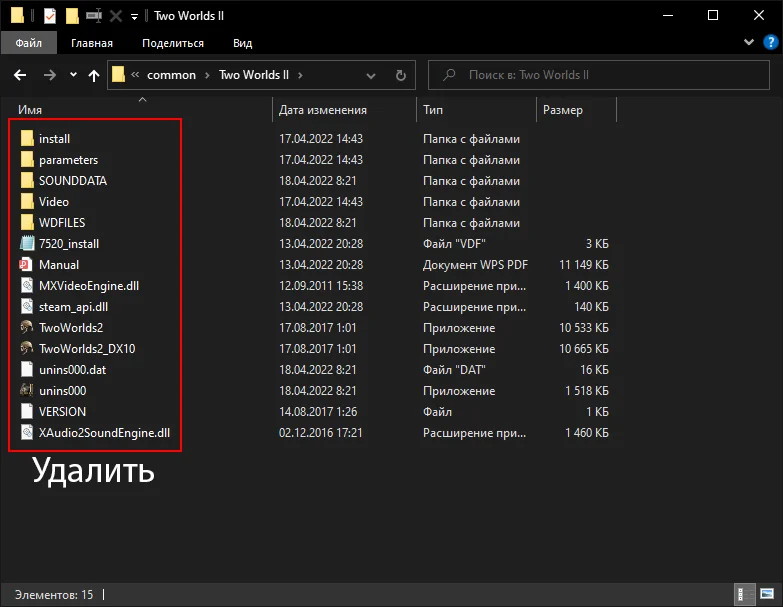This screenshot has height=607, width=783.
Task: Select the install folder icon
Action: pos(27,138)
